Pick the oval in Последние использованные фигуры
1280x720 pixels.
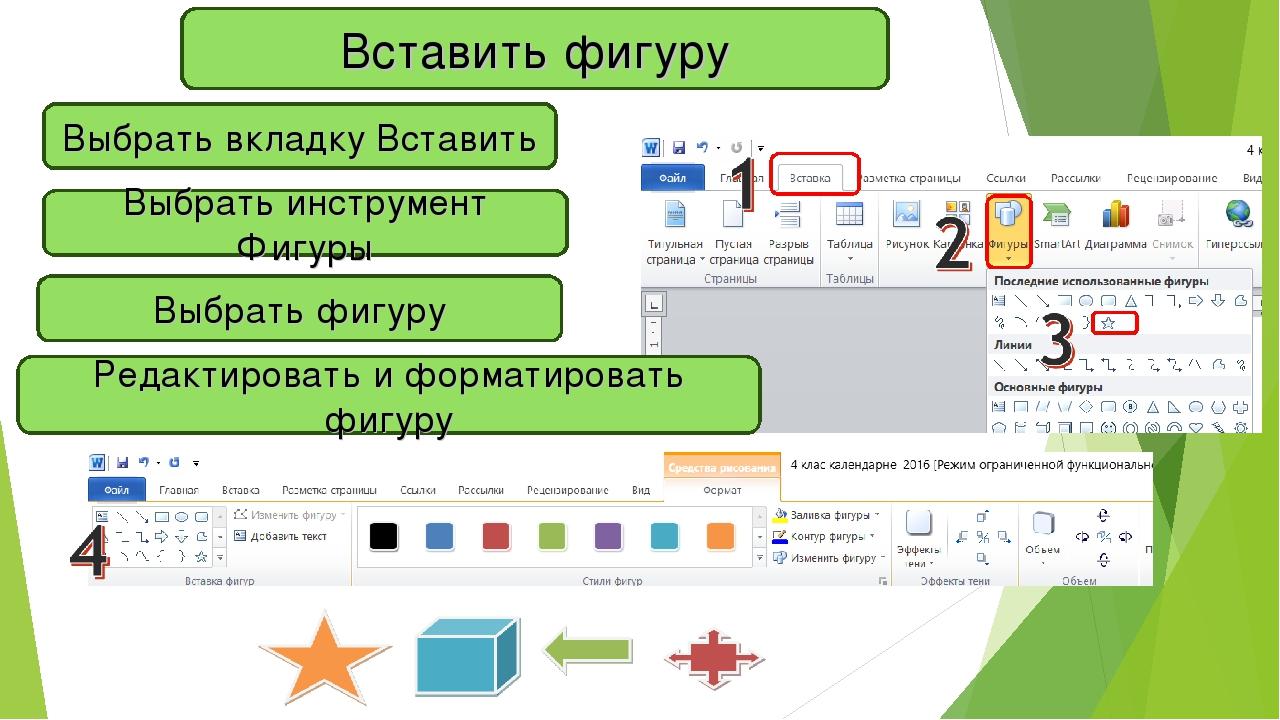pos(1086,300)
